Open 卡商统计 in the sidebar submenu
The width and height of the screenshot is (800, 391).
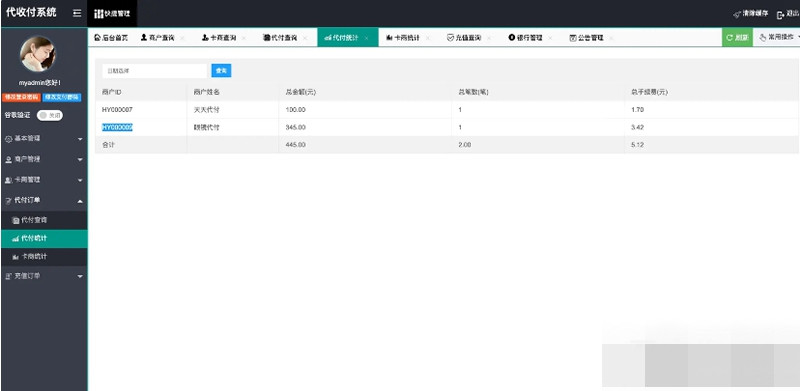click(x=44, y=256)
